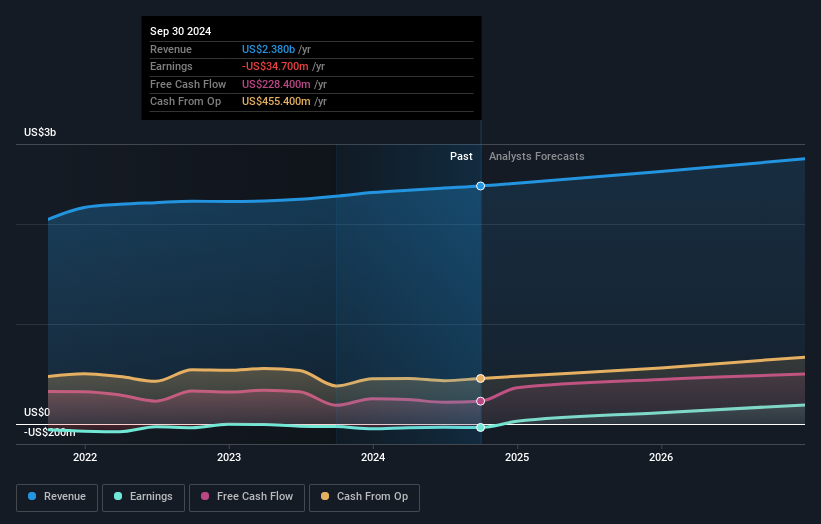Toggle the Earnings legend series
Image resolution: width=821 pixels, height=524 pixels.
[143, 497]
